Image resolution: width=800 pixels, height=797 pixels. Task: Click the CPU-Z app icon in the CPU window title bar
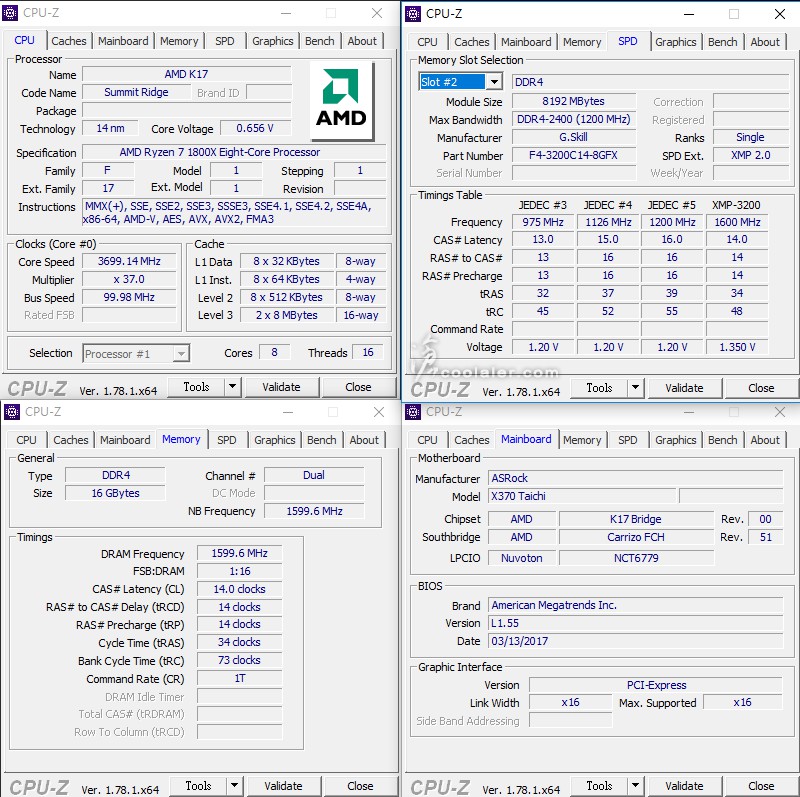[x=10, y=13]
